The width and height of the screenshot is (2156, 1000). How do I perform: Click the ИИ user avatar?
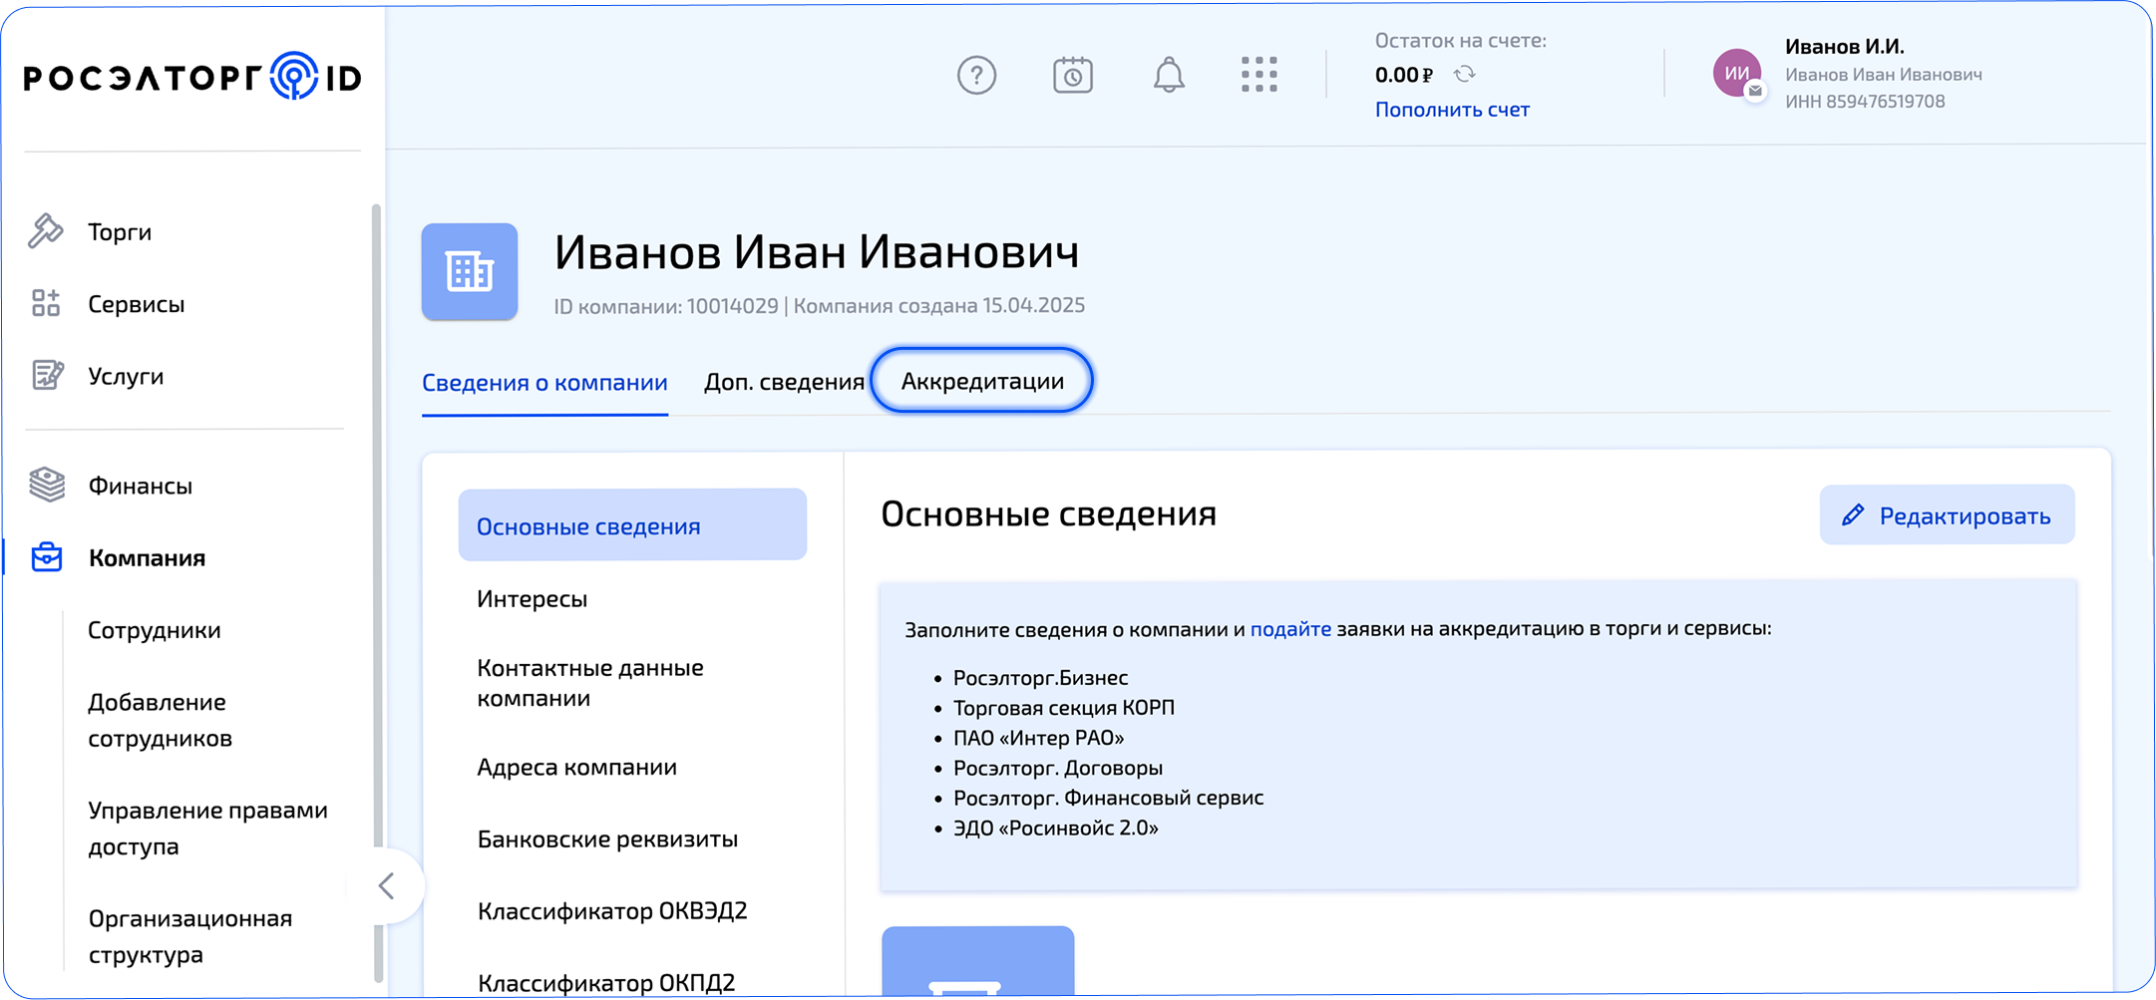[1737, 73]
